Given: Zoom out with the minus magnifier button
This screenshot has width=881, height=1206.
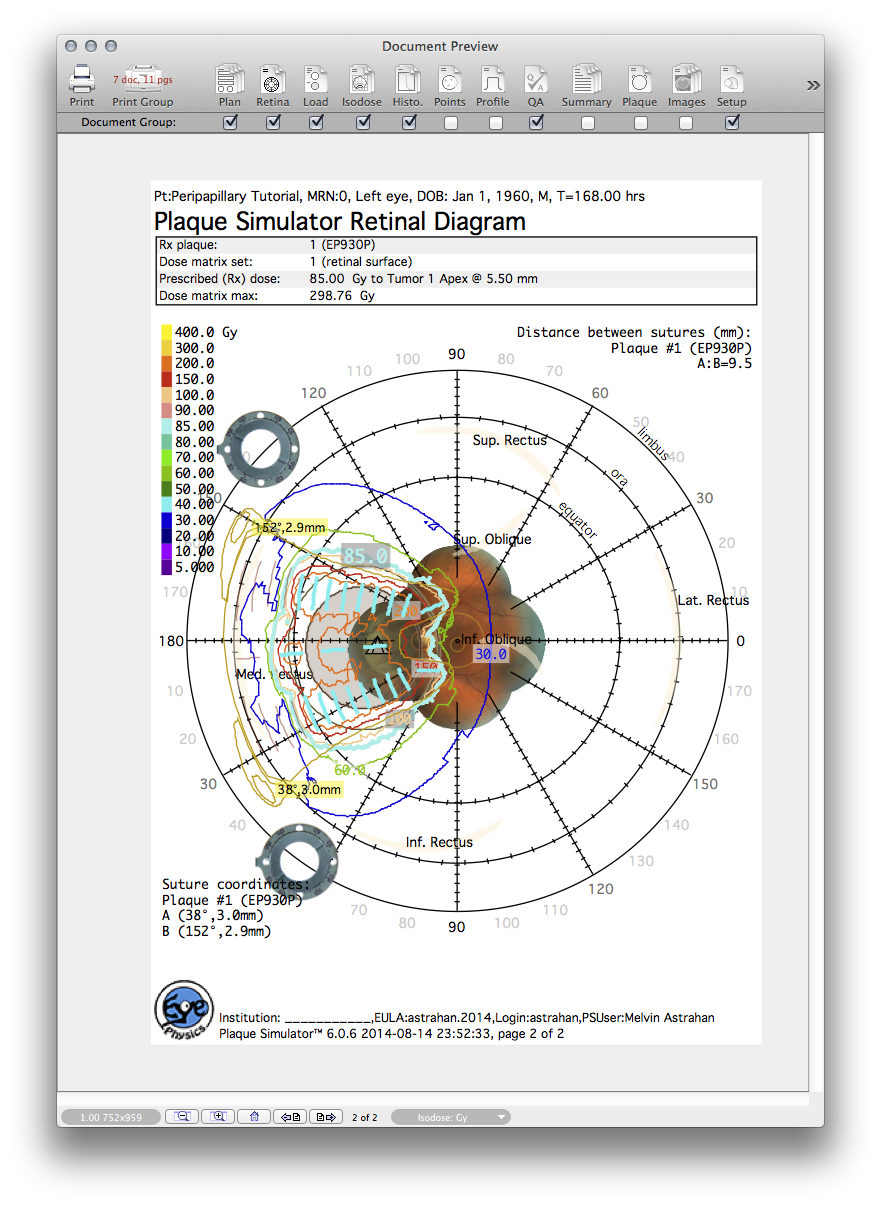Looking at the screenshot, I should pos(182,1117).
